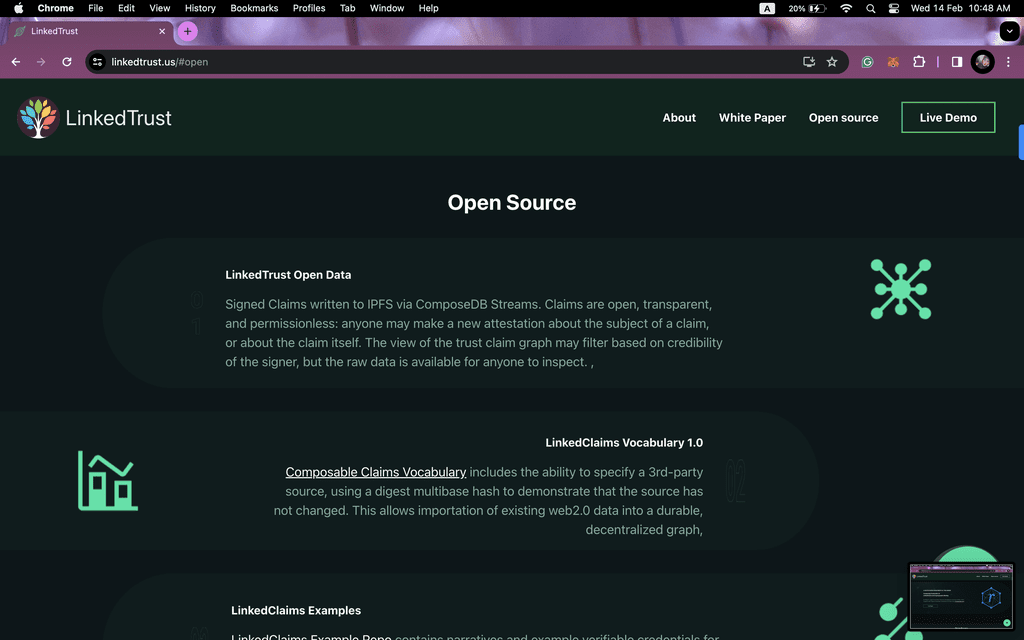
Task: Open the Chrome profile avatar menu
Action: pyautogui.click(x=983, y=62)
